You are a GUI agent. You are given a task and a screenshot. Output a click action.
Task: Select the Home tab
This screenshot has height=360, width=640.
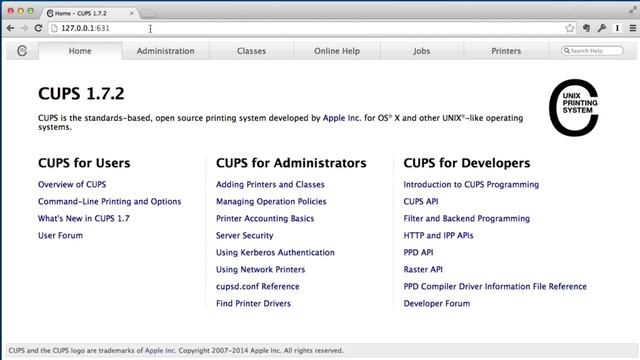click(x=80, y=51)
